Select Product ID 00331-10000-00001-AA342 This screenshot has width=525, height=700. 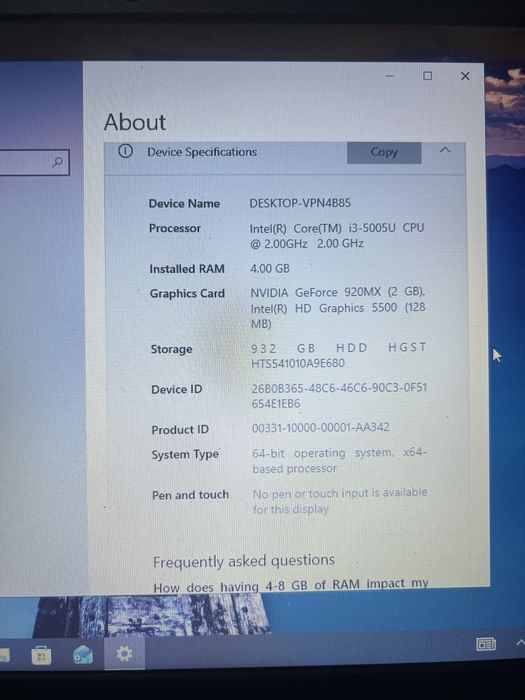pos(321,428)
